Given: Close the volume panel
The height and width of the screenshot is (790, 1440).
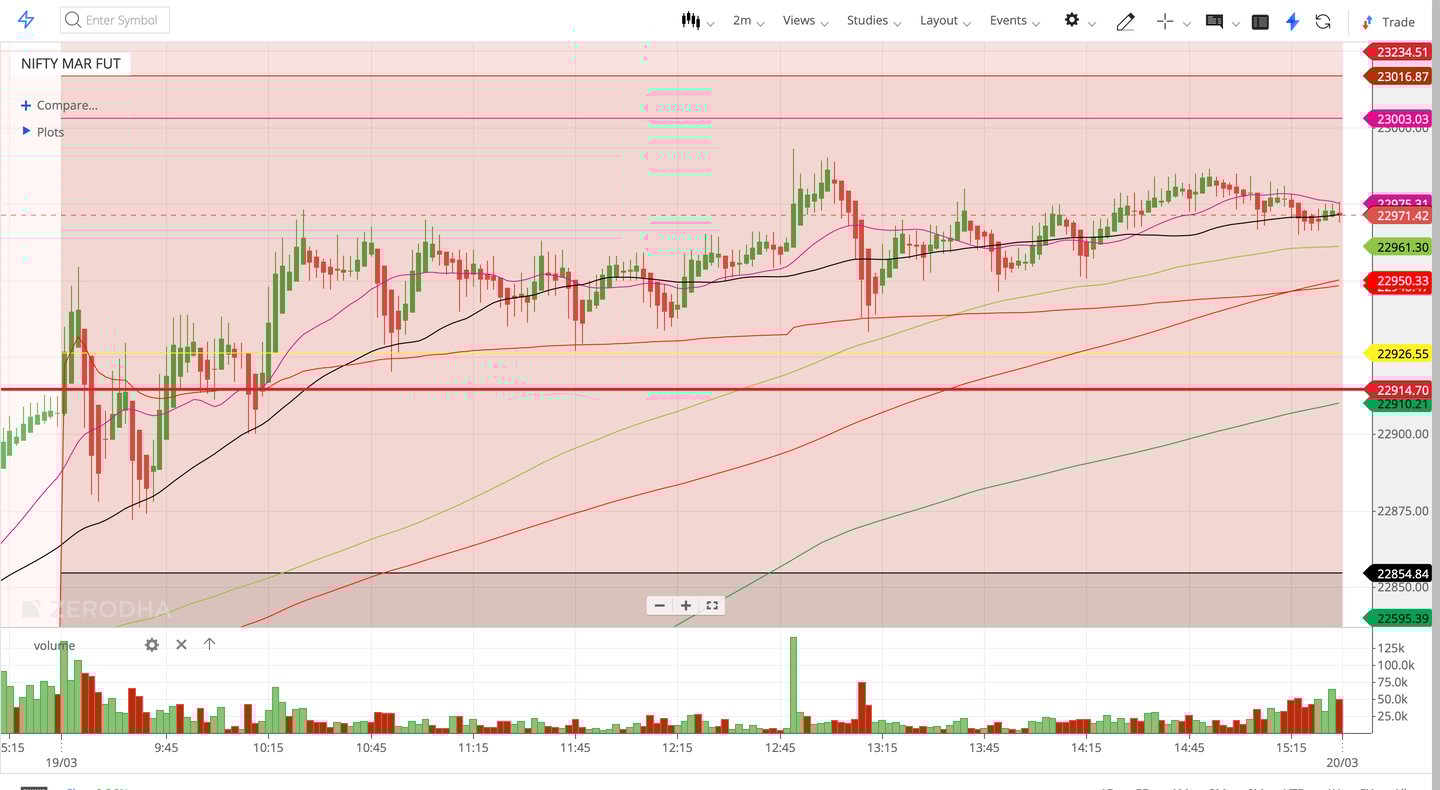Looking at the screenshot, I should 181,644.
